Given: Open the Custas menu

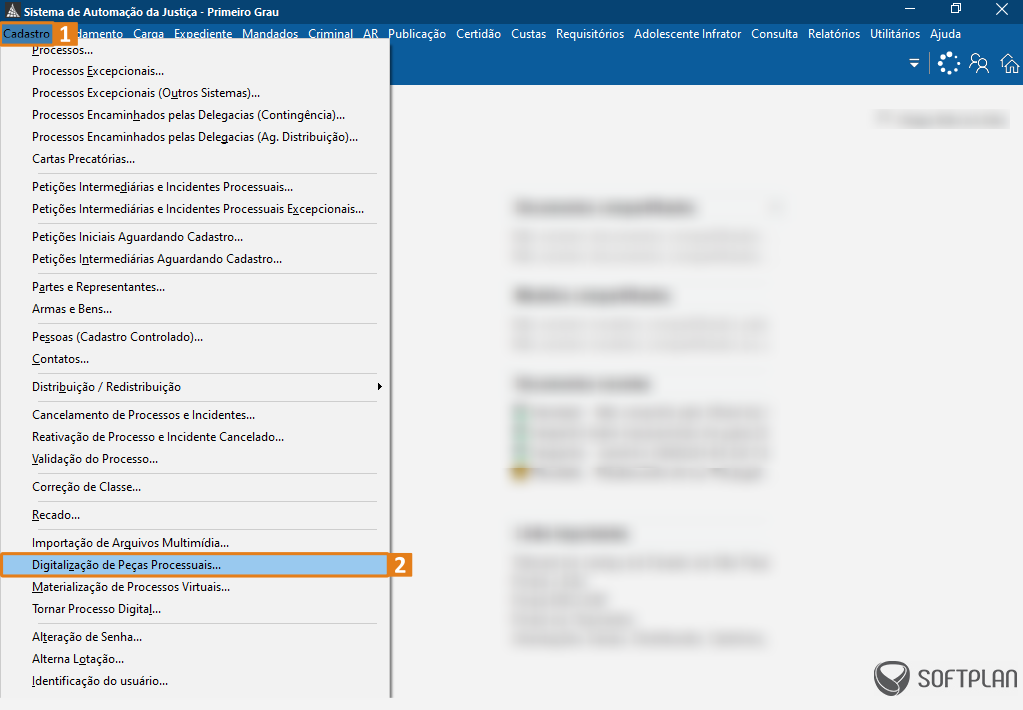Looking at the screenshot, I should tap(528, 34).
